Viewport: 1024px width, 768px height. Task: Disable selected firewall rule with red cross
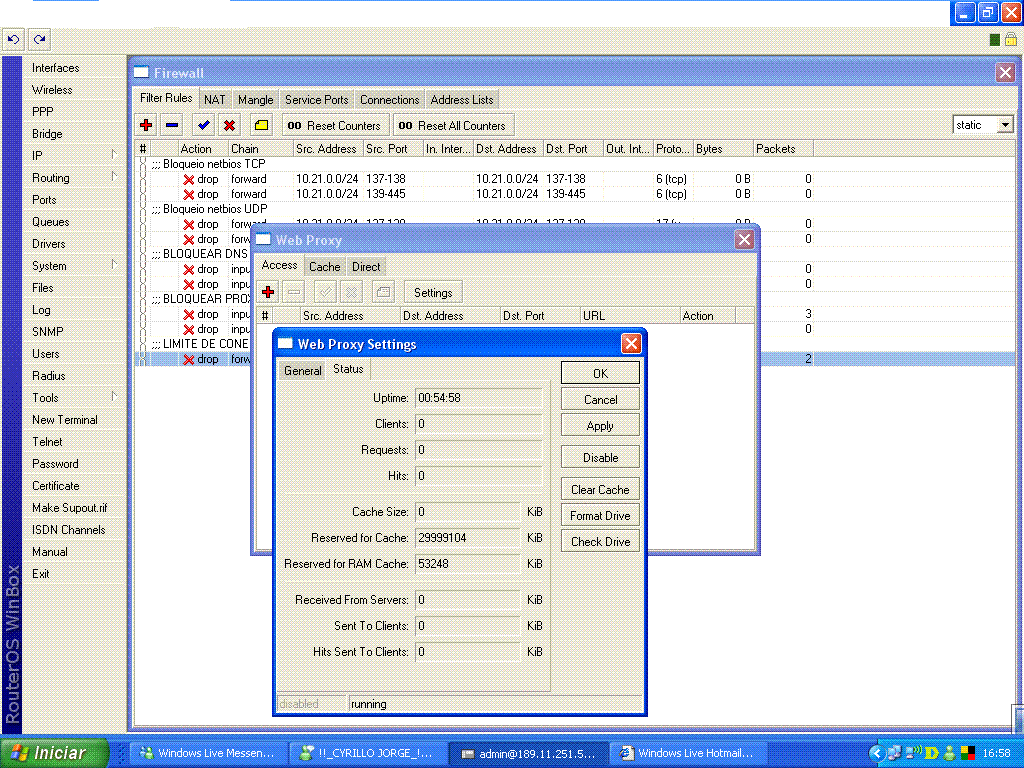tap(229, 125)
